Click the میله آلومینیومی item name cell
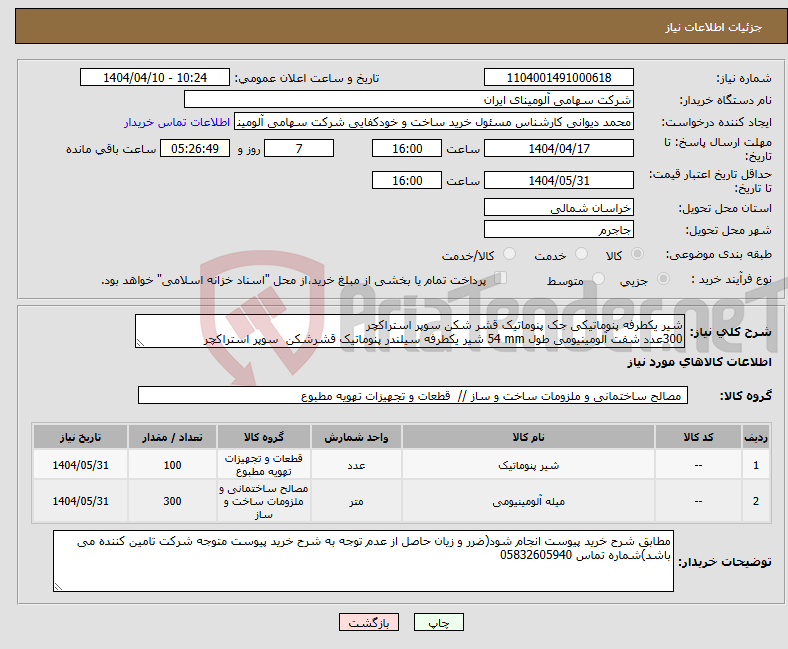This screenshot has height=649, width=788. click(528, 501)
